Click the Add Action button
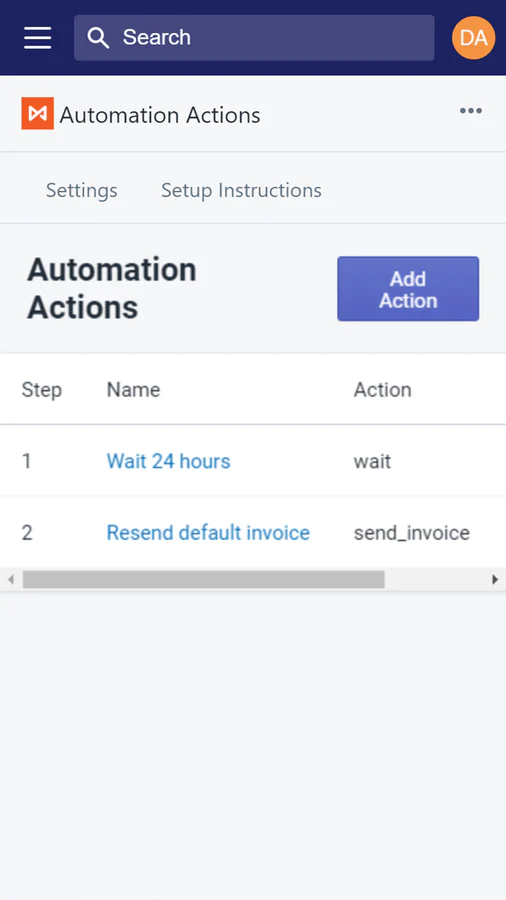506x900 pixels. (408, 289)
